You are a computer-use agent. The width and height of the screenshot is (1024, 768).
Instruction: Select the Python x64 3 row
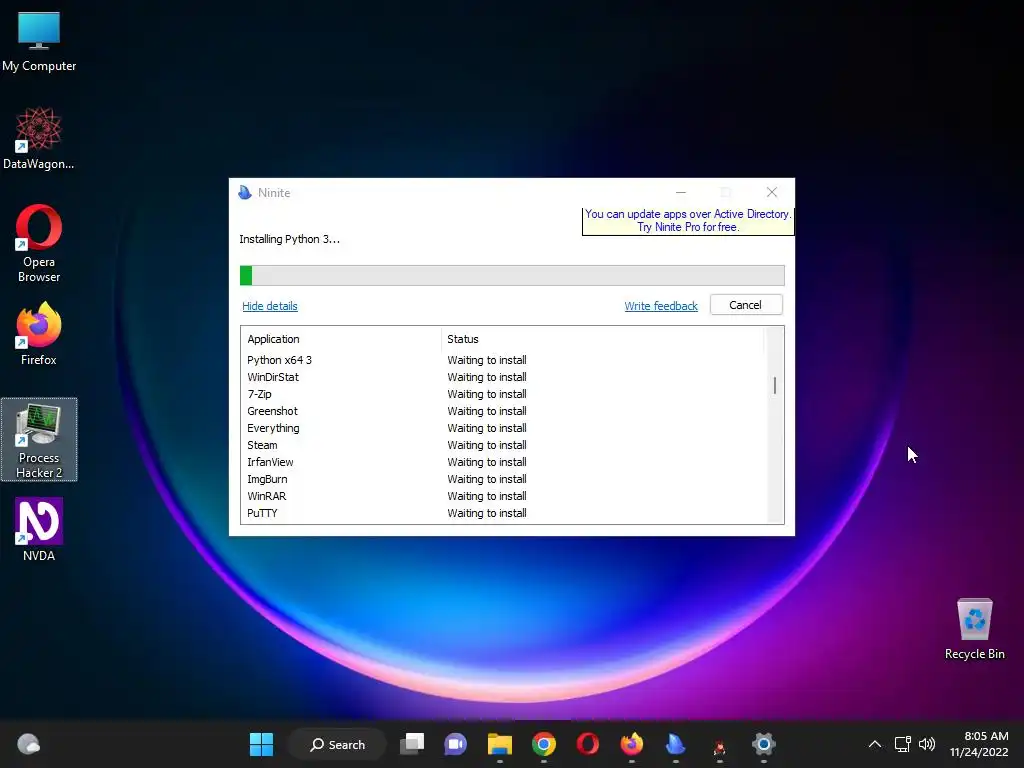[503, 360]
